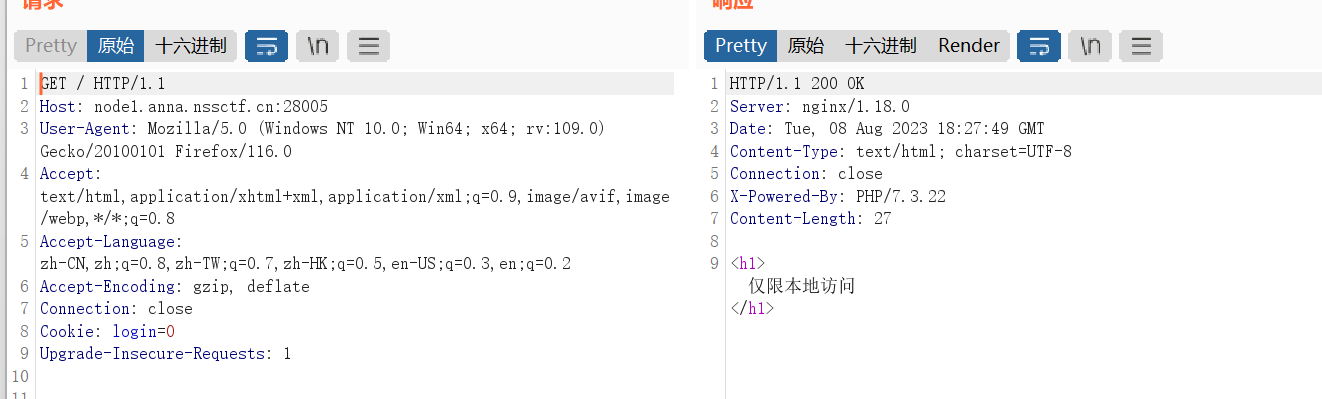Switch to 原始 tab in response panel
Screen dimensions: 1322x399
pos(805,45)
